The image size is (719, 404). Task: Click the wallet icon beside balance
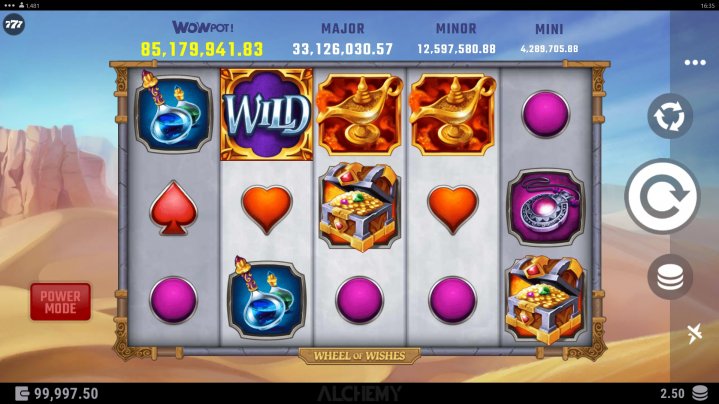point(22,393)
